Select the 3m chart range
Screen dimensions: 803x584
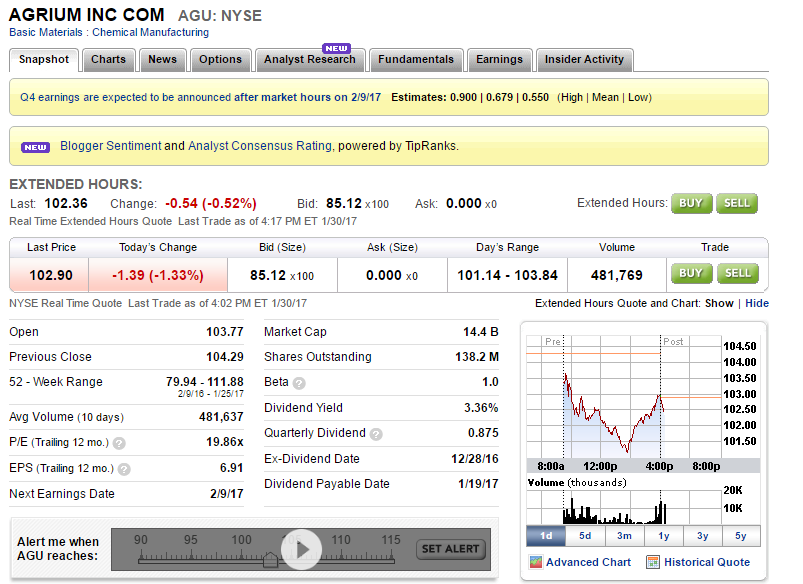pyautogui.click(x=624, y=536)
